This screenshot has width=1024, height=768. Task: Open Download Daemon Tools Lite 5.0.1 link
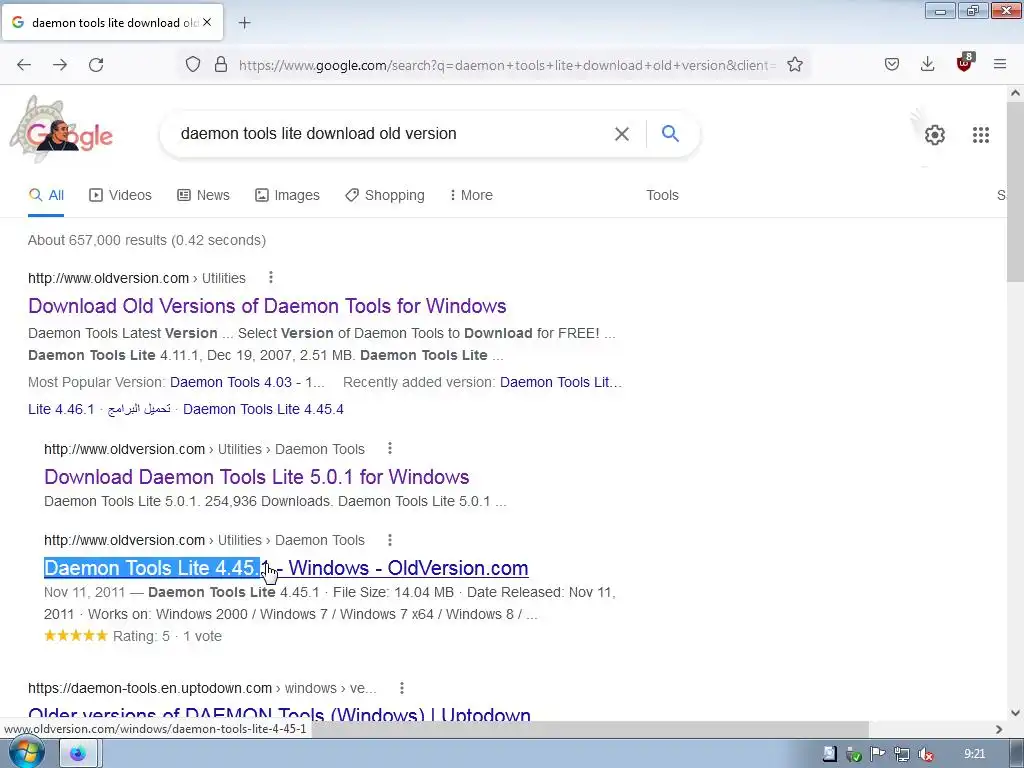(257, 477)
